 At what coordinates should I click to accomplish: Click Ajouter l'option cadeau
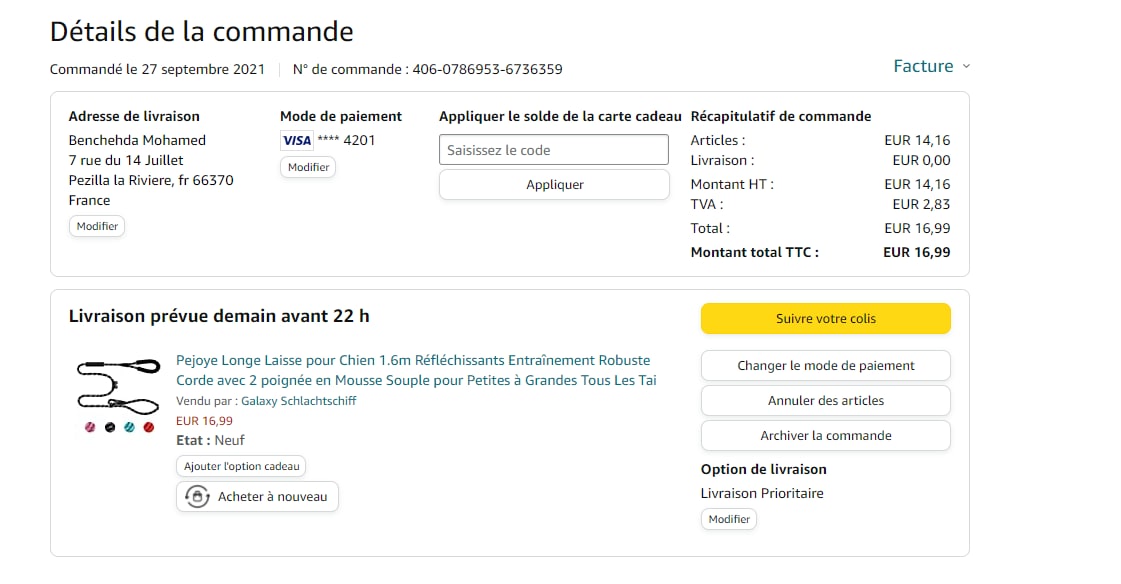241,467
